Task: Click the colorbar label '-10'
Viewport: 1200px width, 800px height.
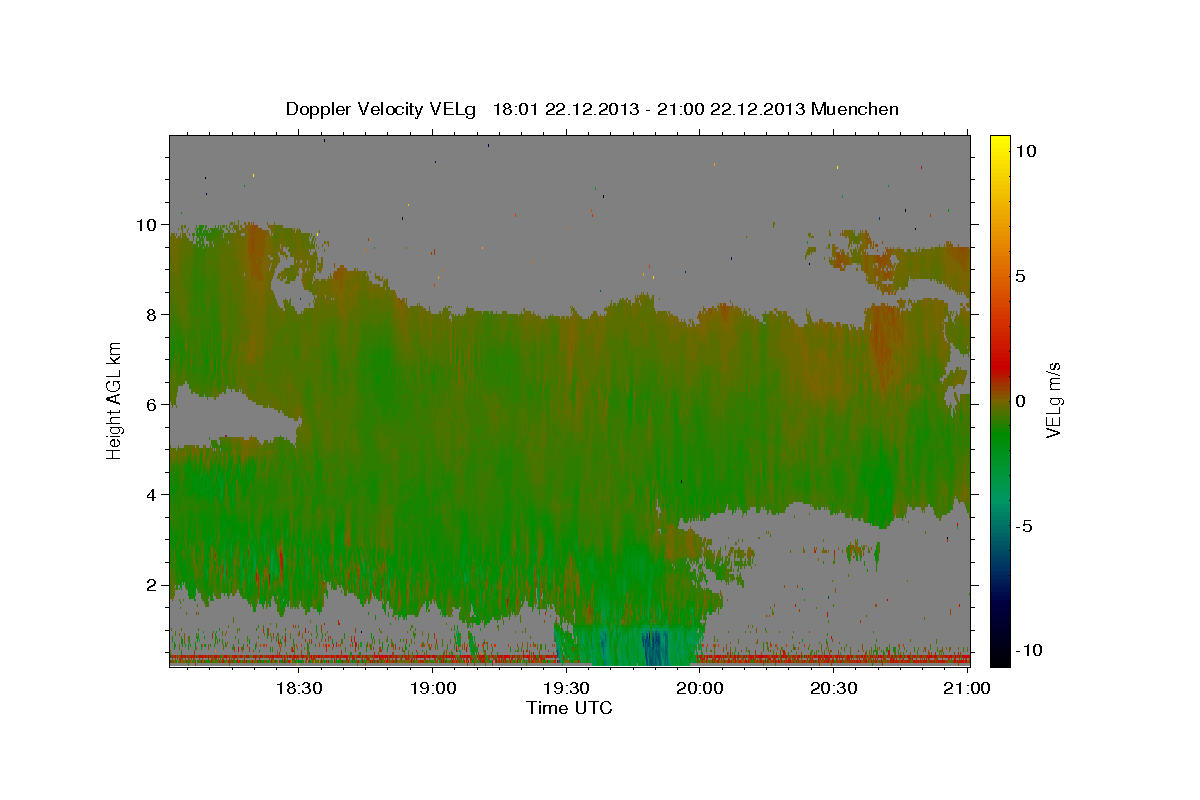Action: click(x=1029, y=650)
